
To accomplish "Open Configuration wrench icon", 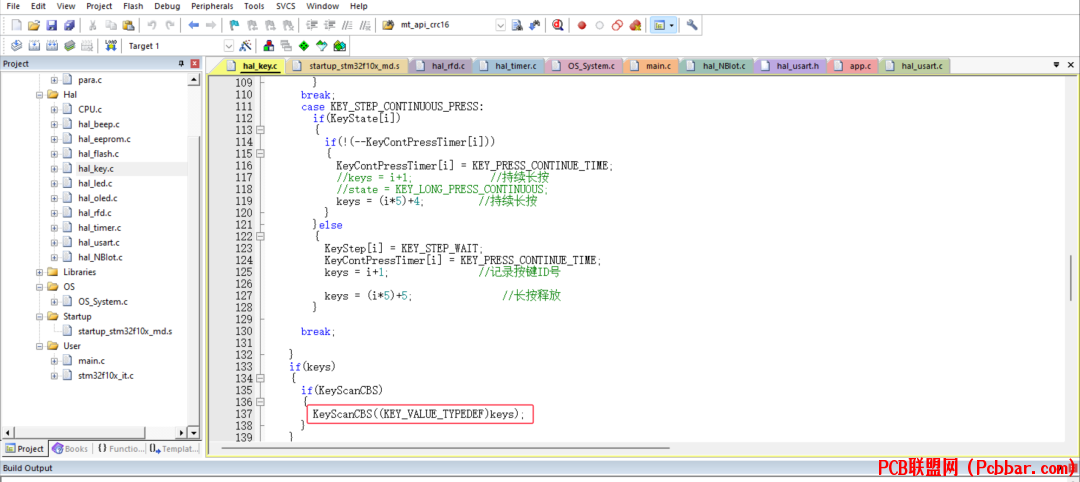I will pyautogui.click(x=692, y=25).
